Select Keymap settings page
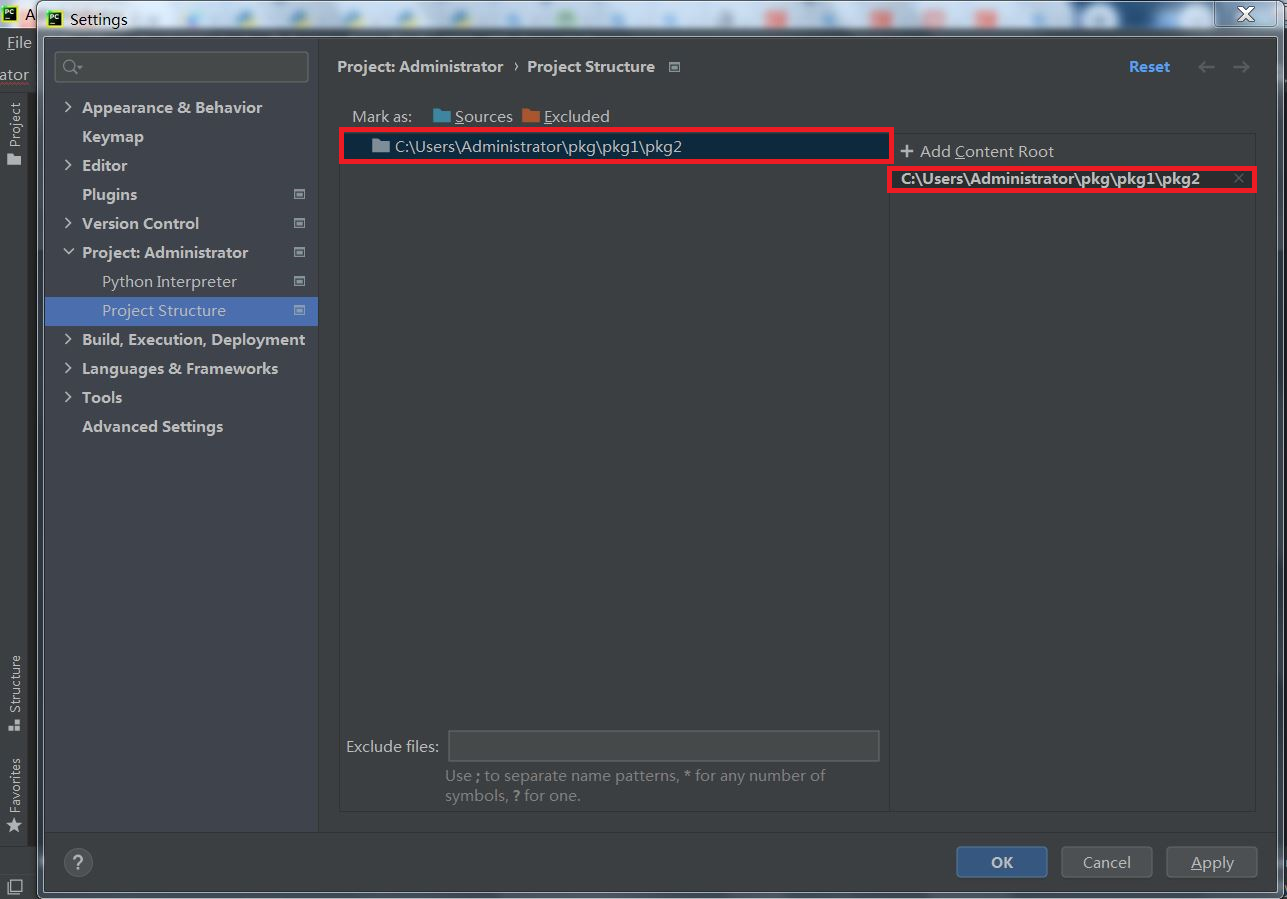This screenshot has height=899, width=1287. click(x=112, y=136)
